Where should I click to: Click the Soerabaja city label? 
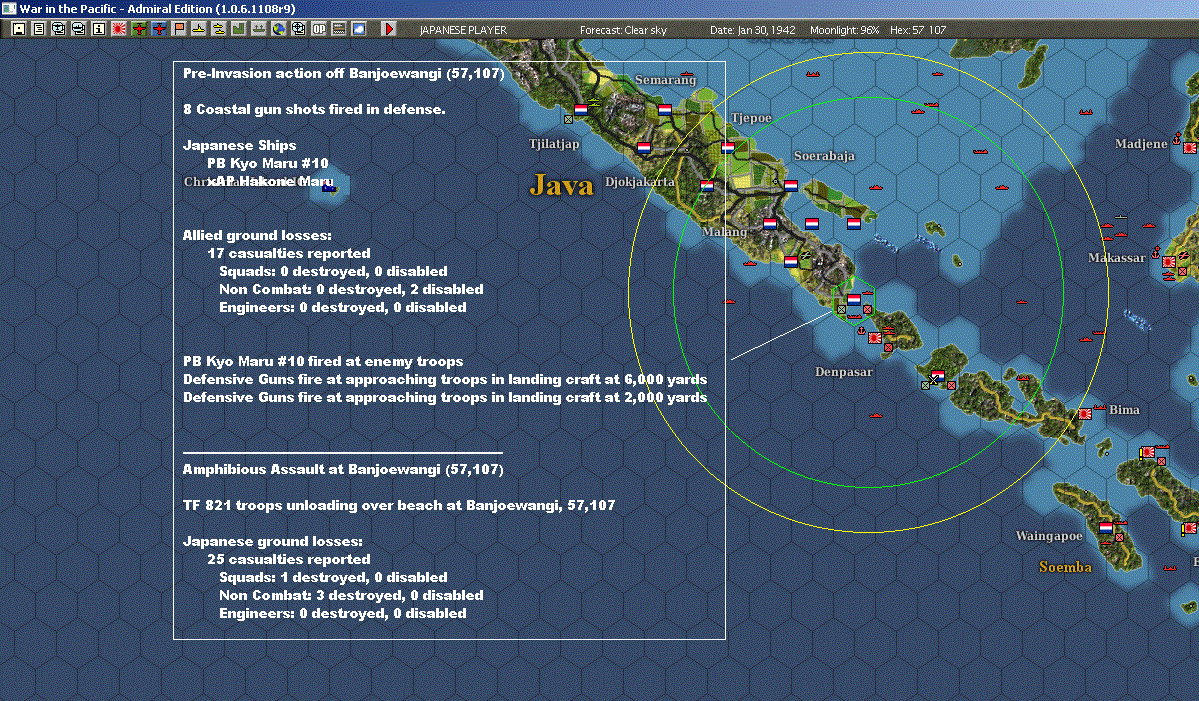point(824,156)
